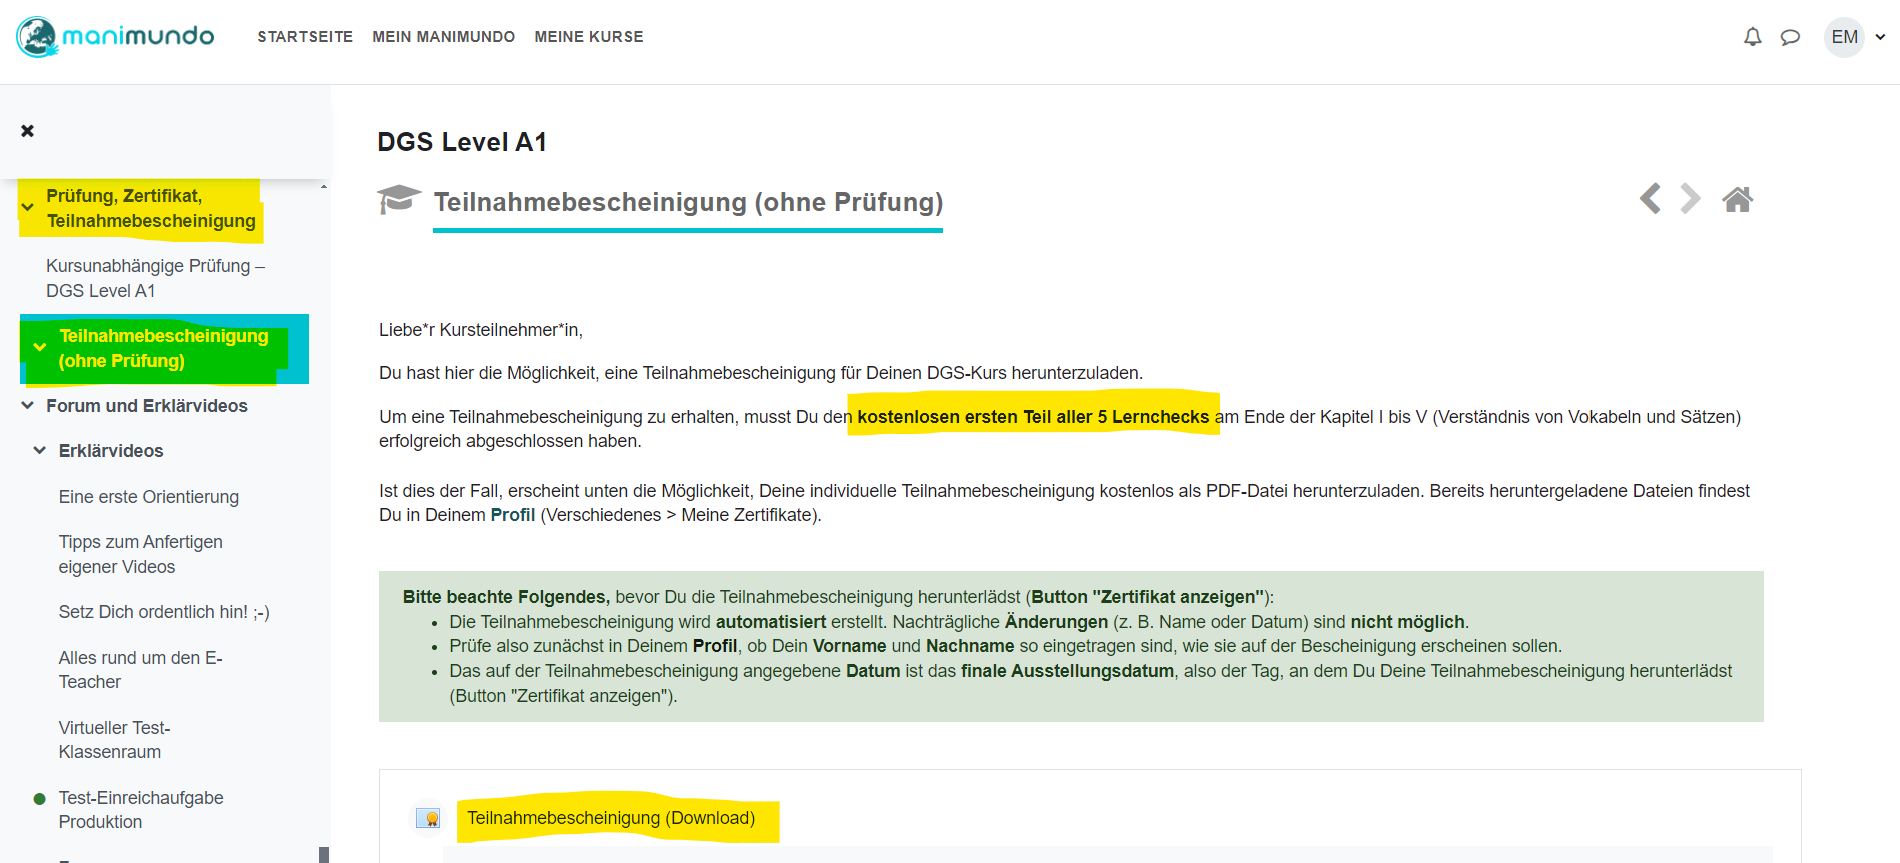This screenshot has height=863, width=1900.
Task: Open the user menu dropdown arrow
Action: pyautogui.click(x=1880, y=37)
